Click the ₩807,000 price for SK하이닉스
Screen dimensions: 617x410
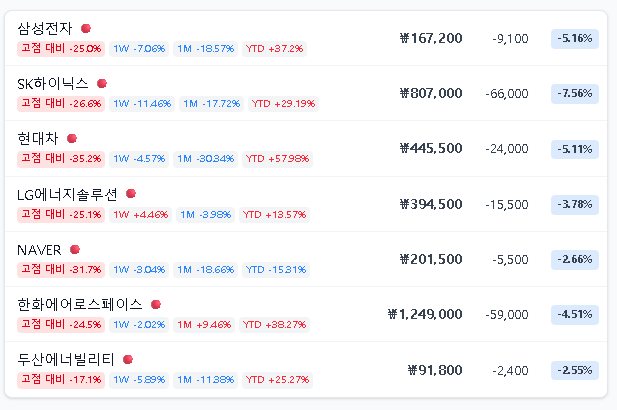point(431,93)
